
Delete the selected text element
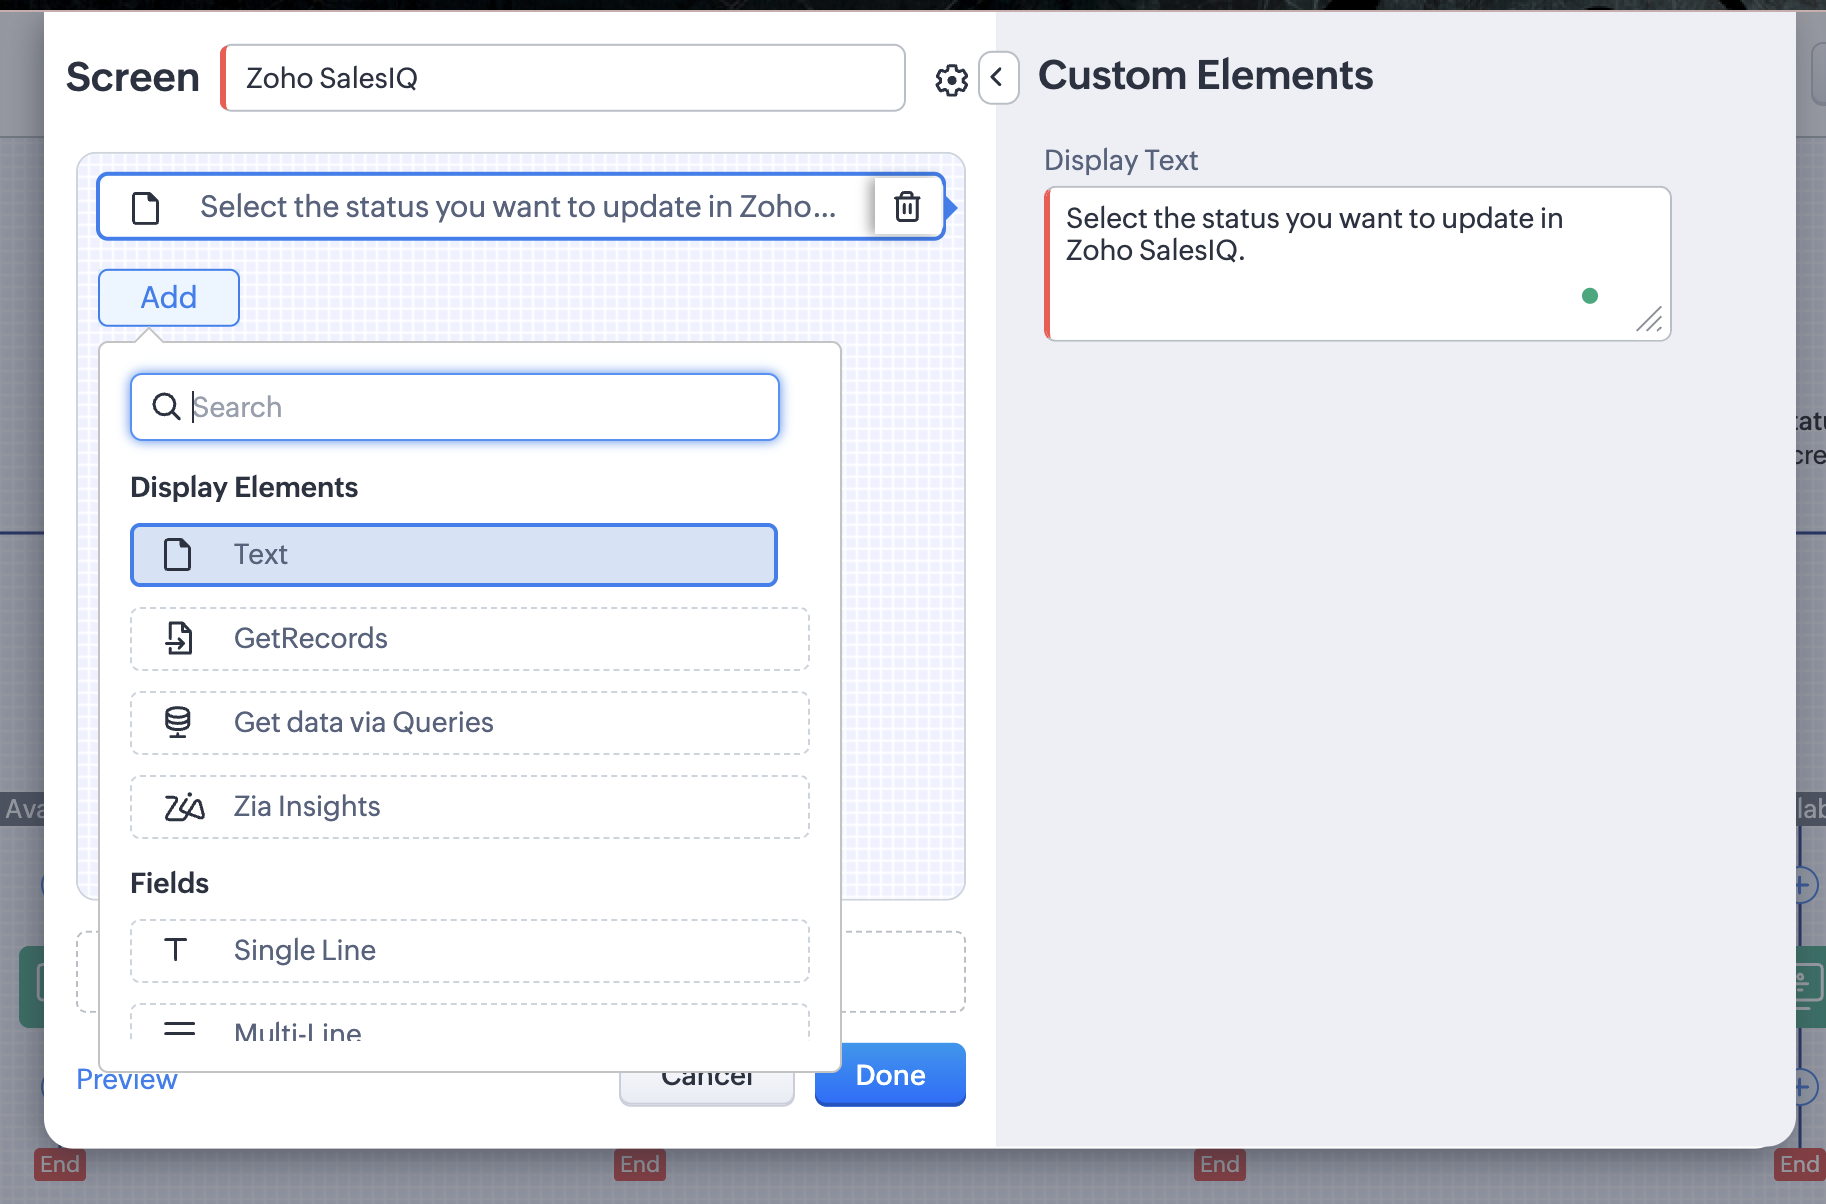click(907, 207)
